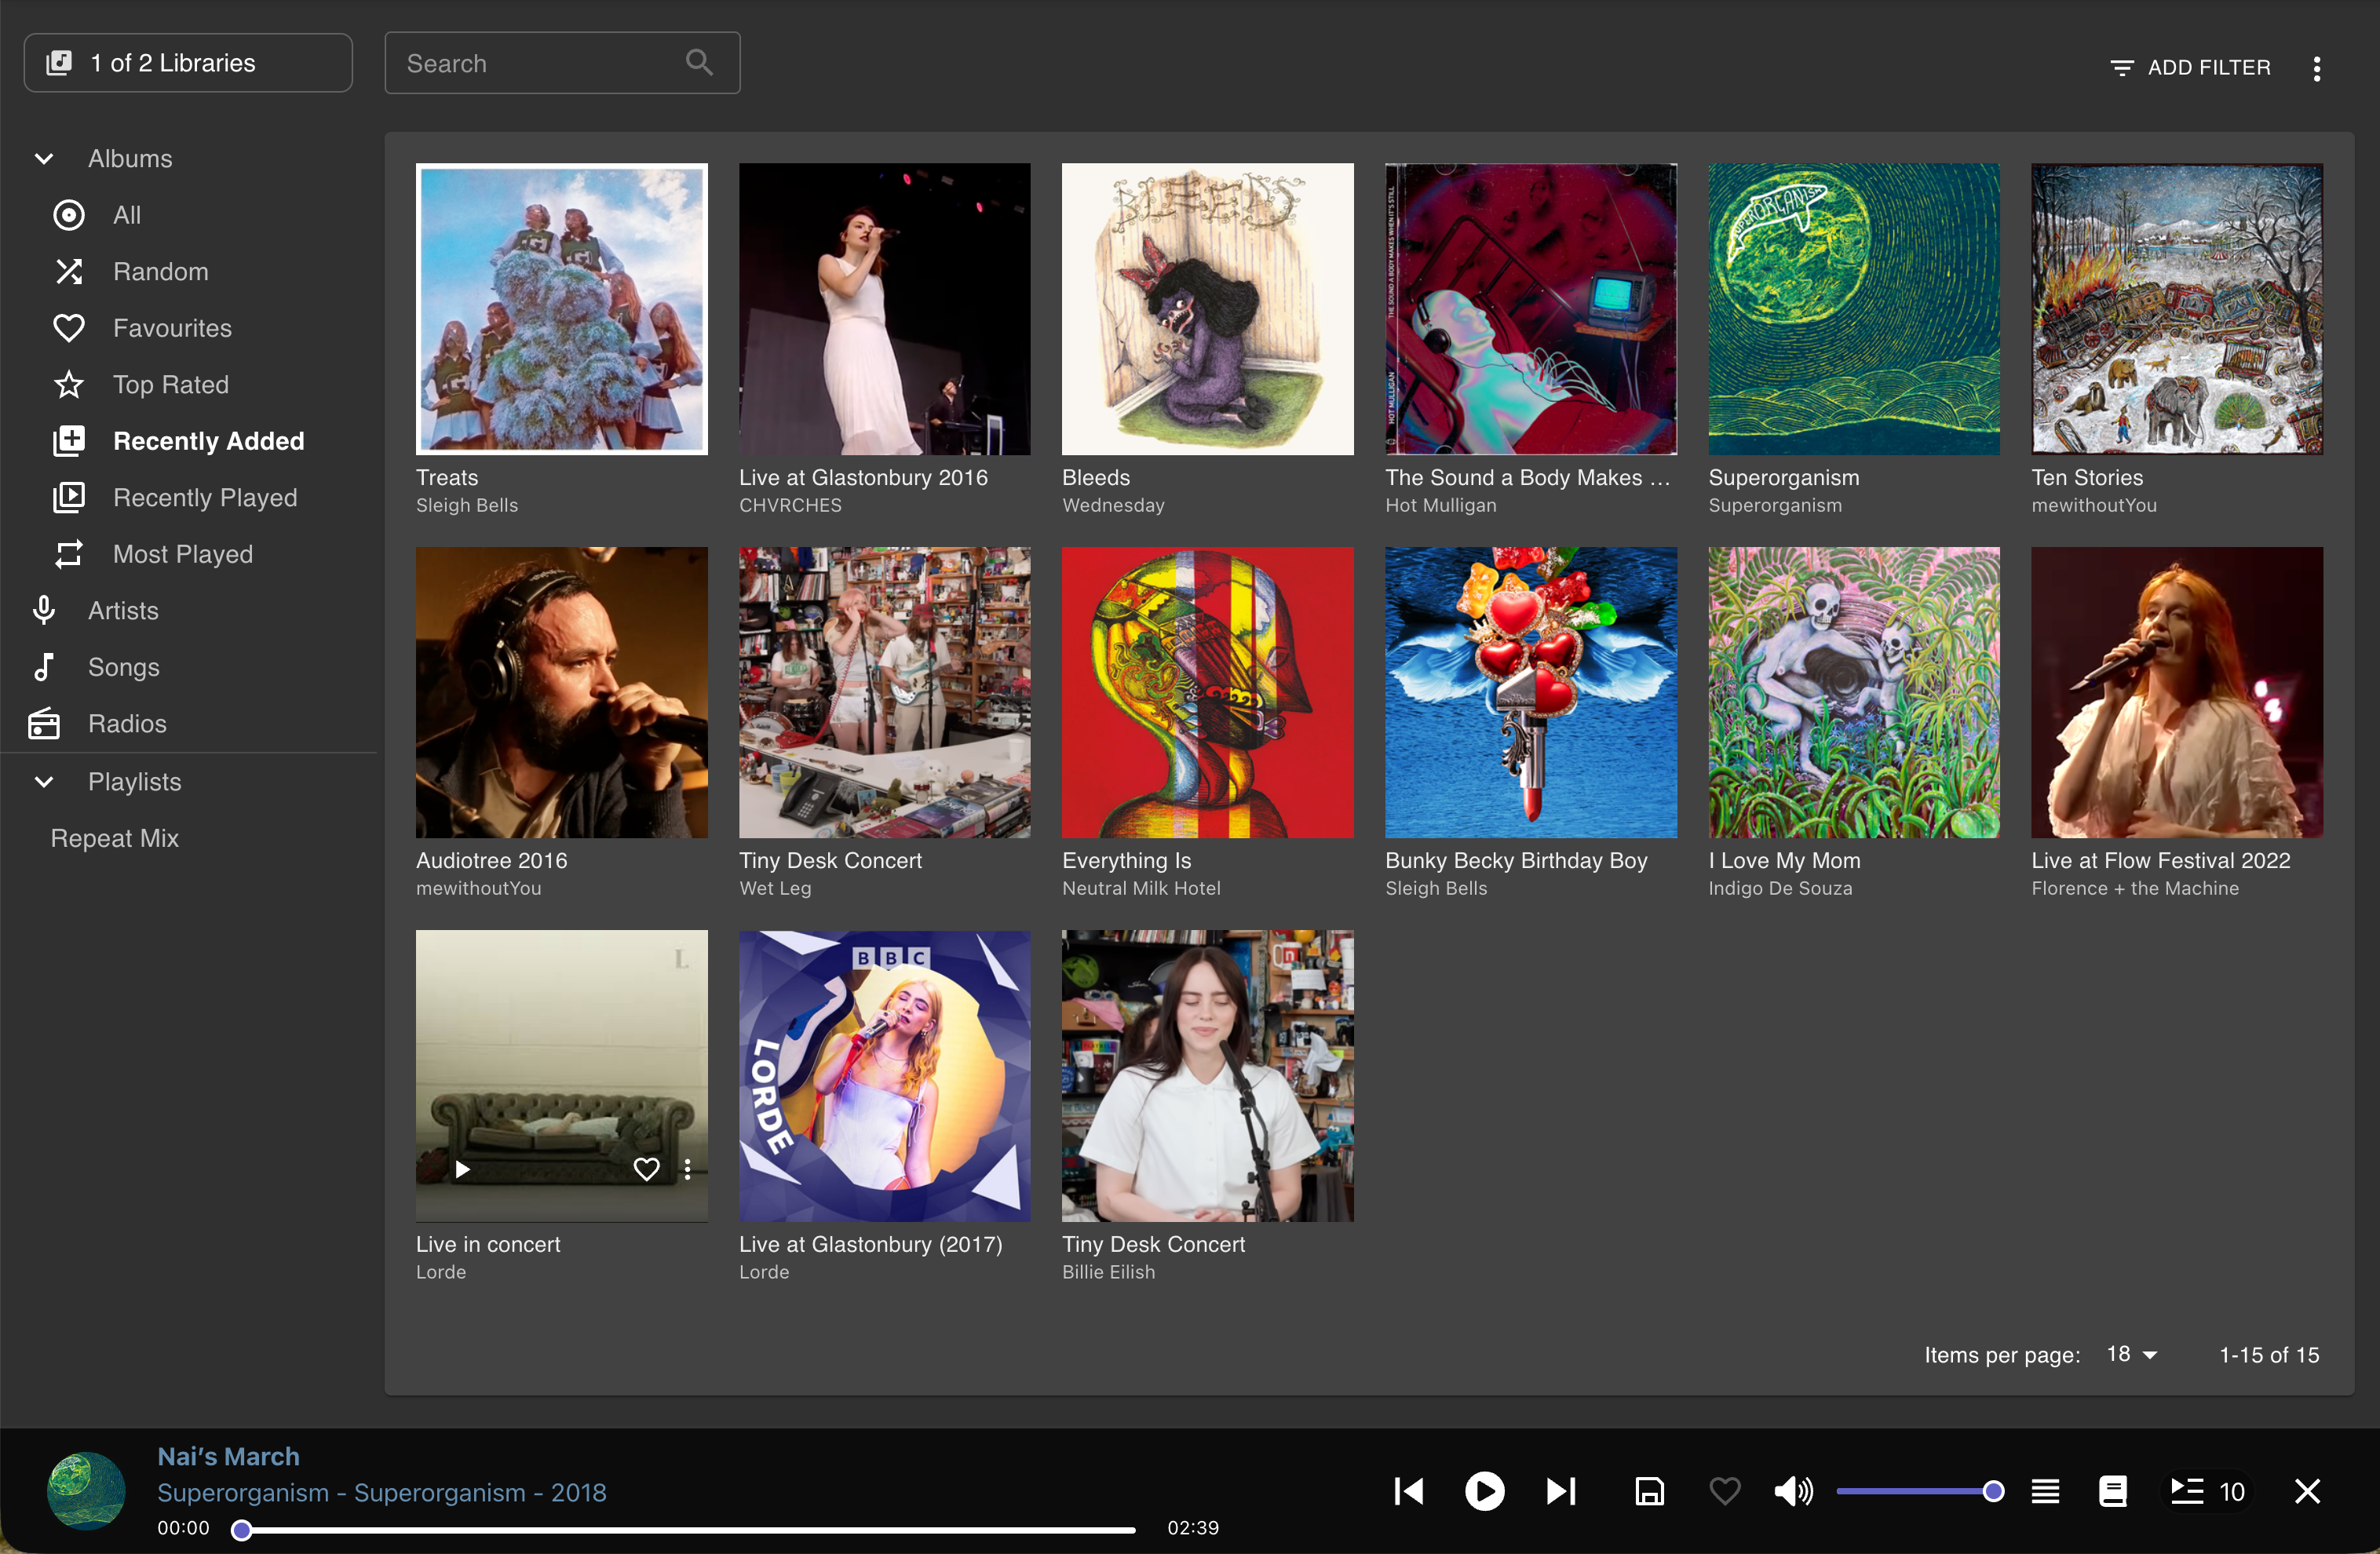The height and width of the screenshot is (1554, 2380).
Task: Toggle heart on Live in concert album
Action: pyautogui.click(x=646, y=1169)
